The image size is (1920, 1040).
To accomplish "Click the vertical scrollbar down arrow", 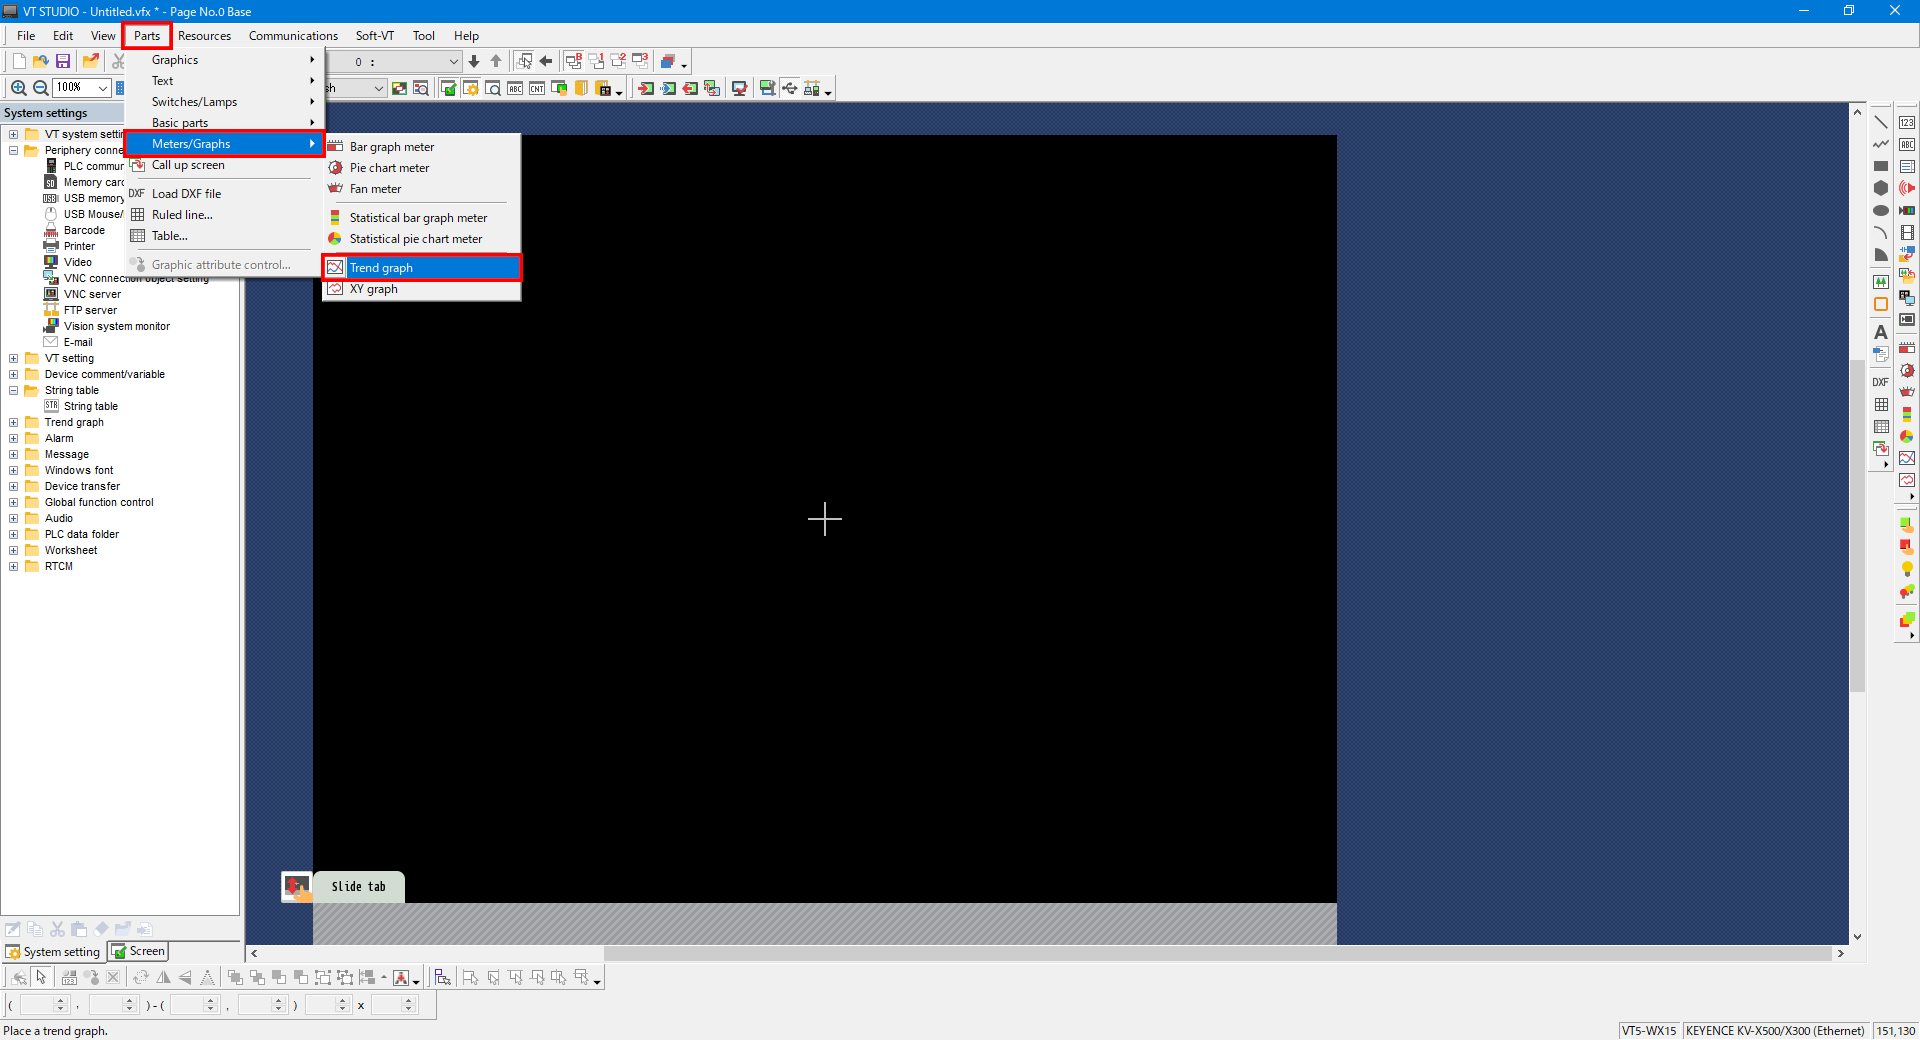I will 1857,937.
